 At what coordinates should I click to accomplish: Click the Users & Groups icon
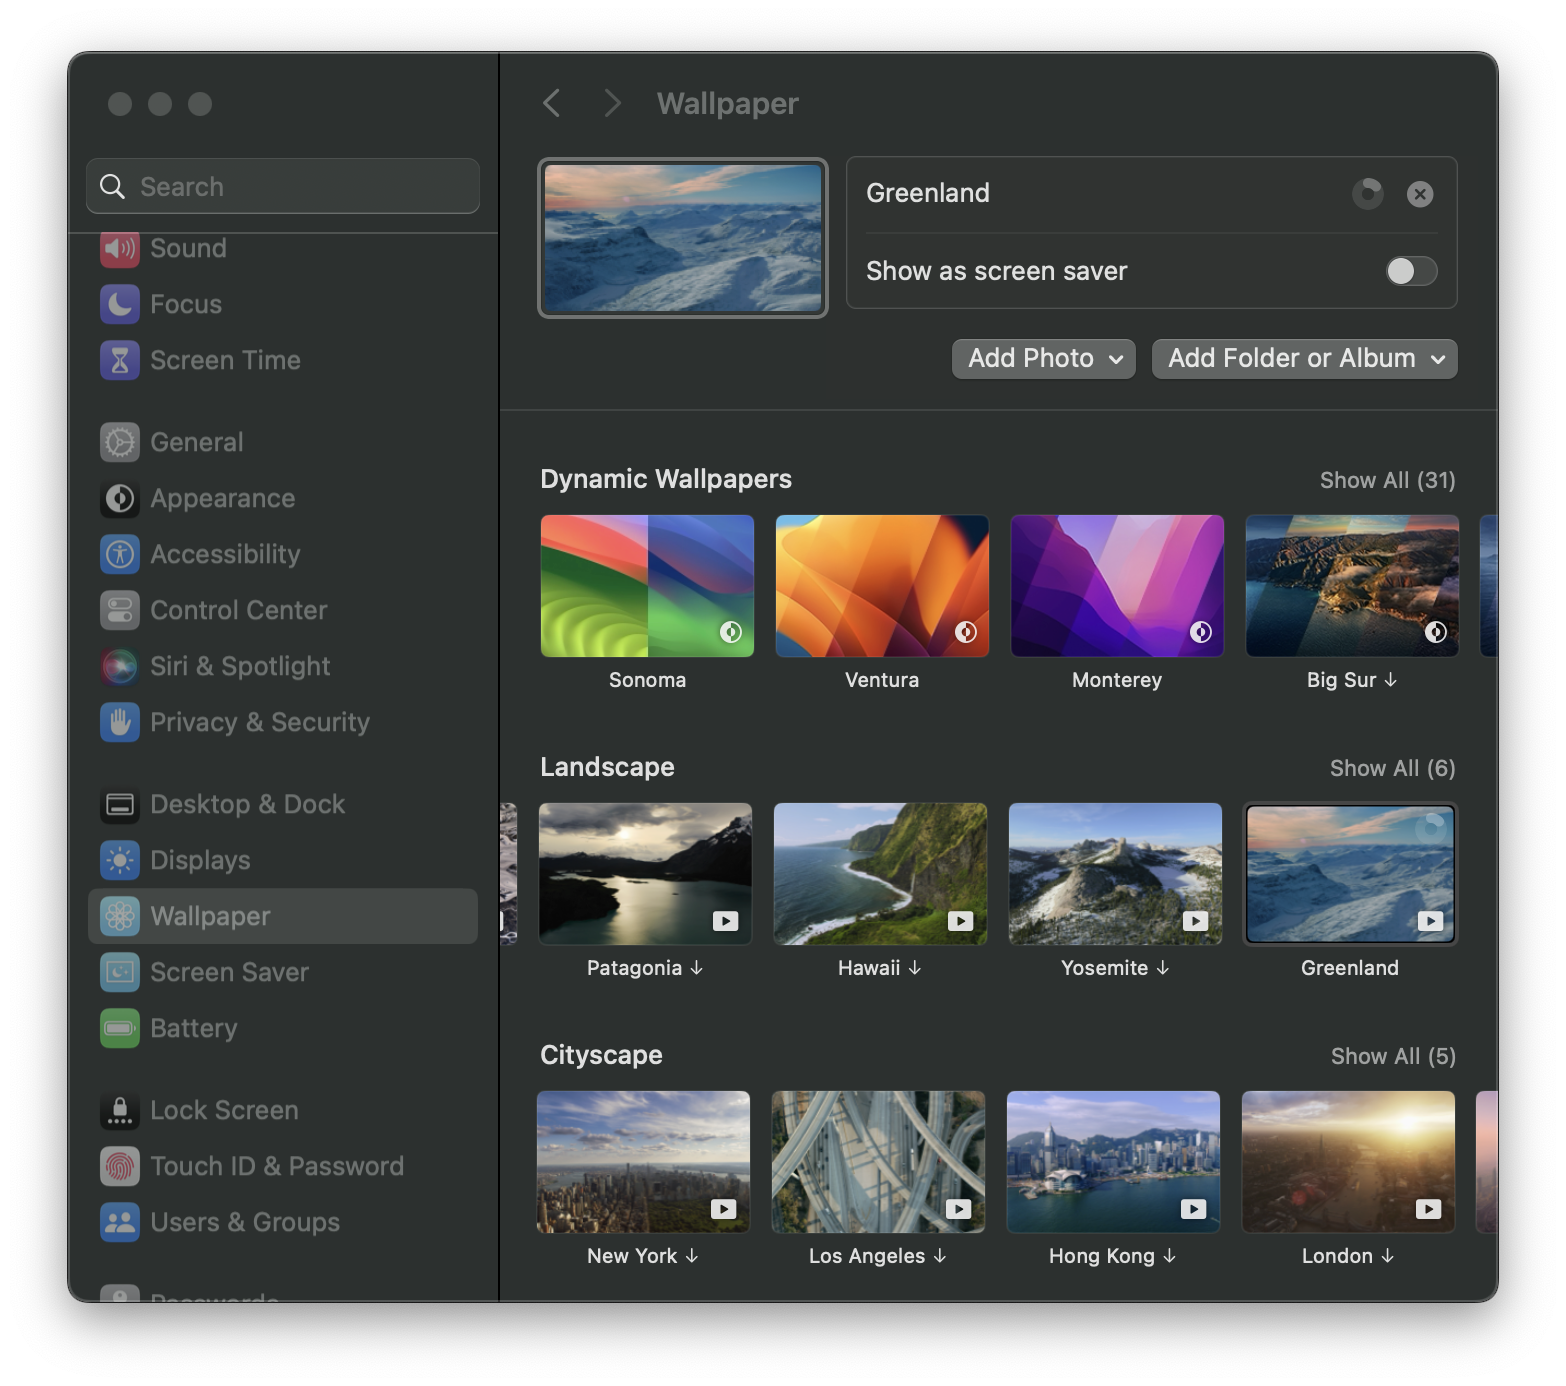pos(120,1222)
